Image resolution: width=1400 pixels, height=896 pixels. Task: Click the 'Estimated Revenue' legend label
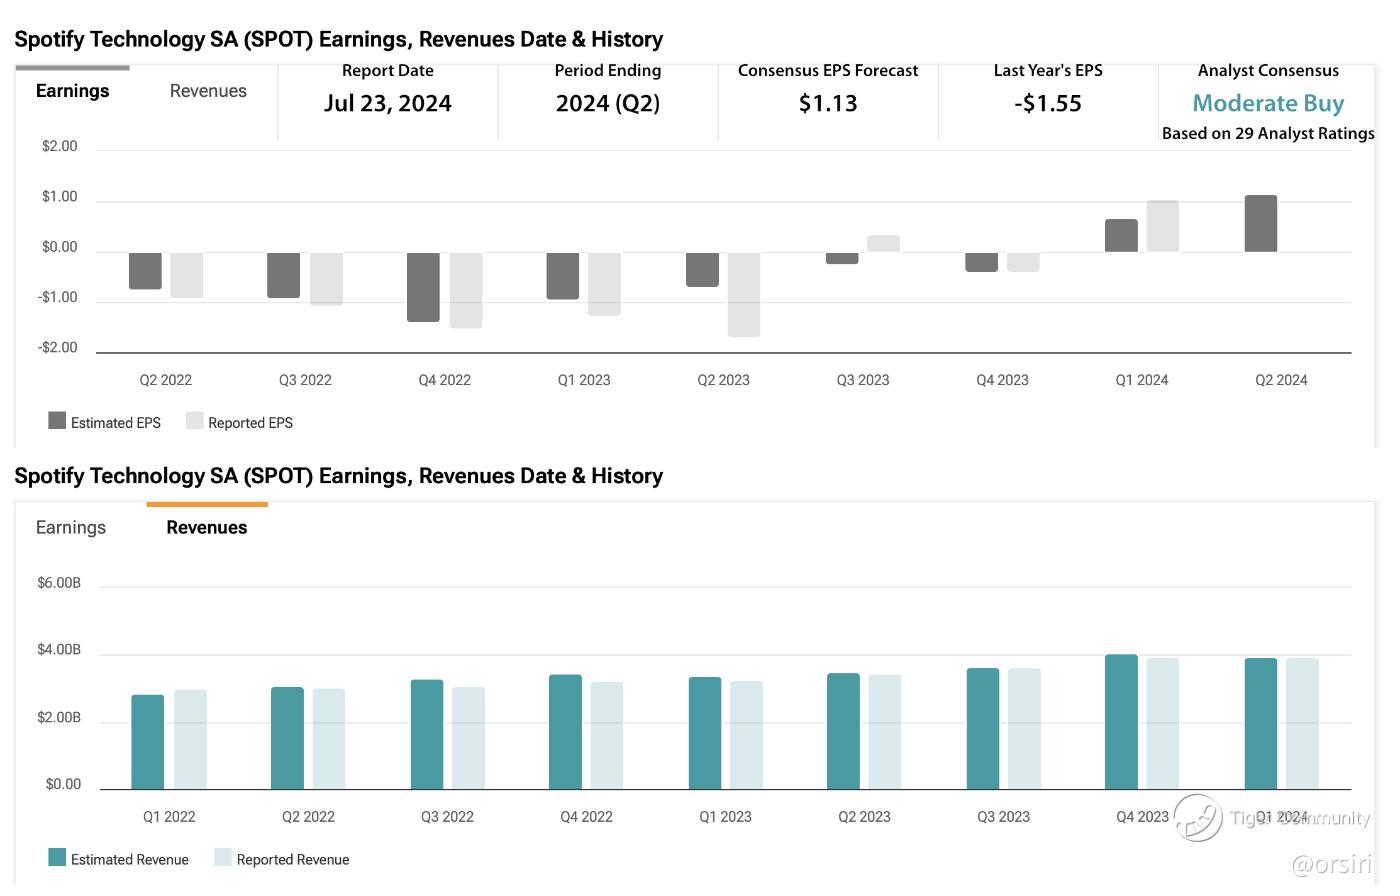pyautogui.click(x=130, y=860)
